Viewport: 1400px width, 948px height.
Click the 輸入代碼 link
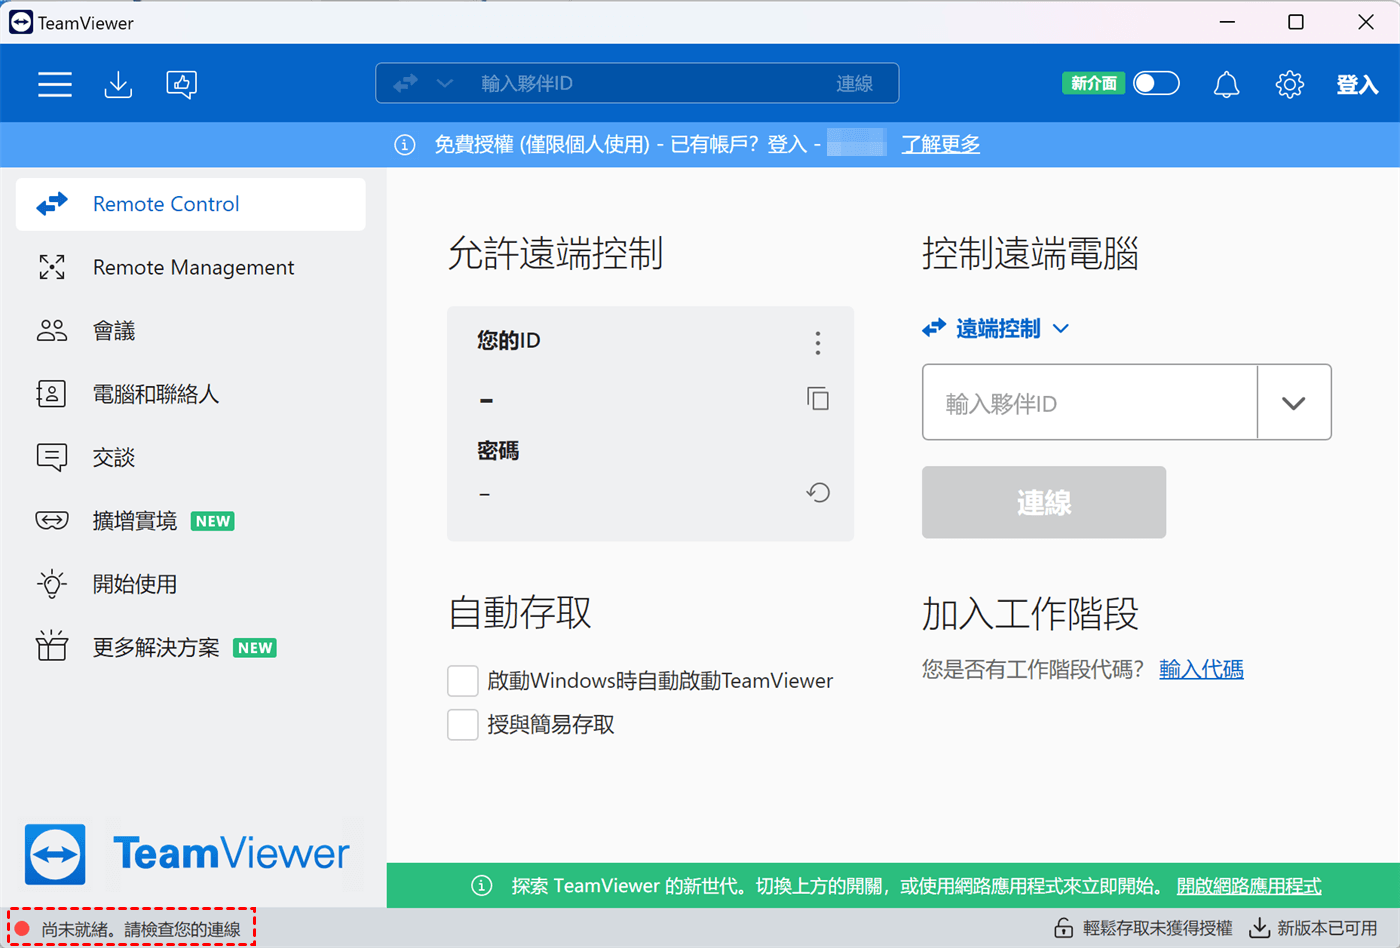1201,670
